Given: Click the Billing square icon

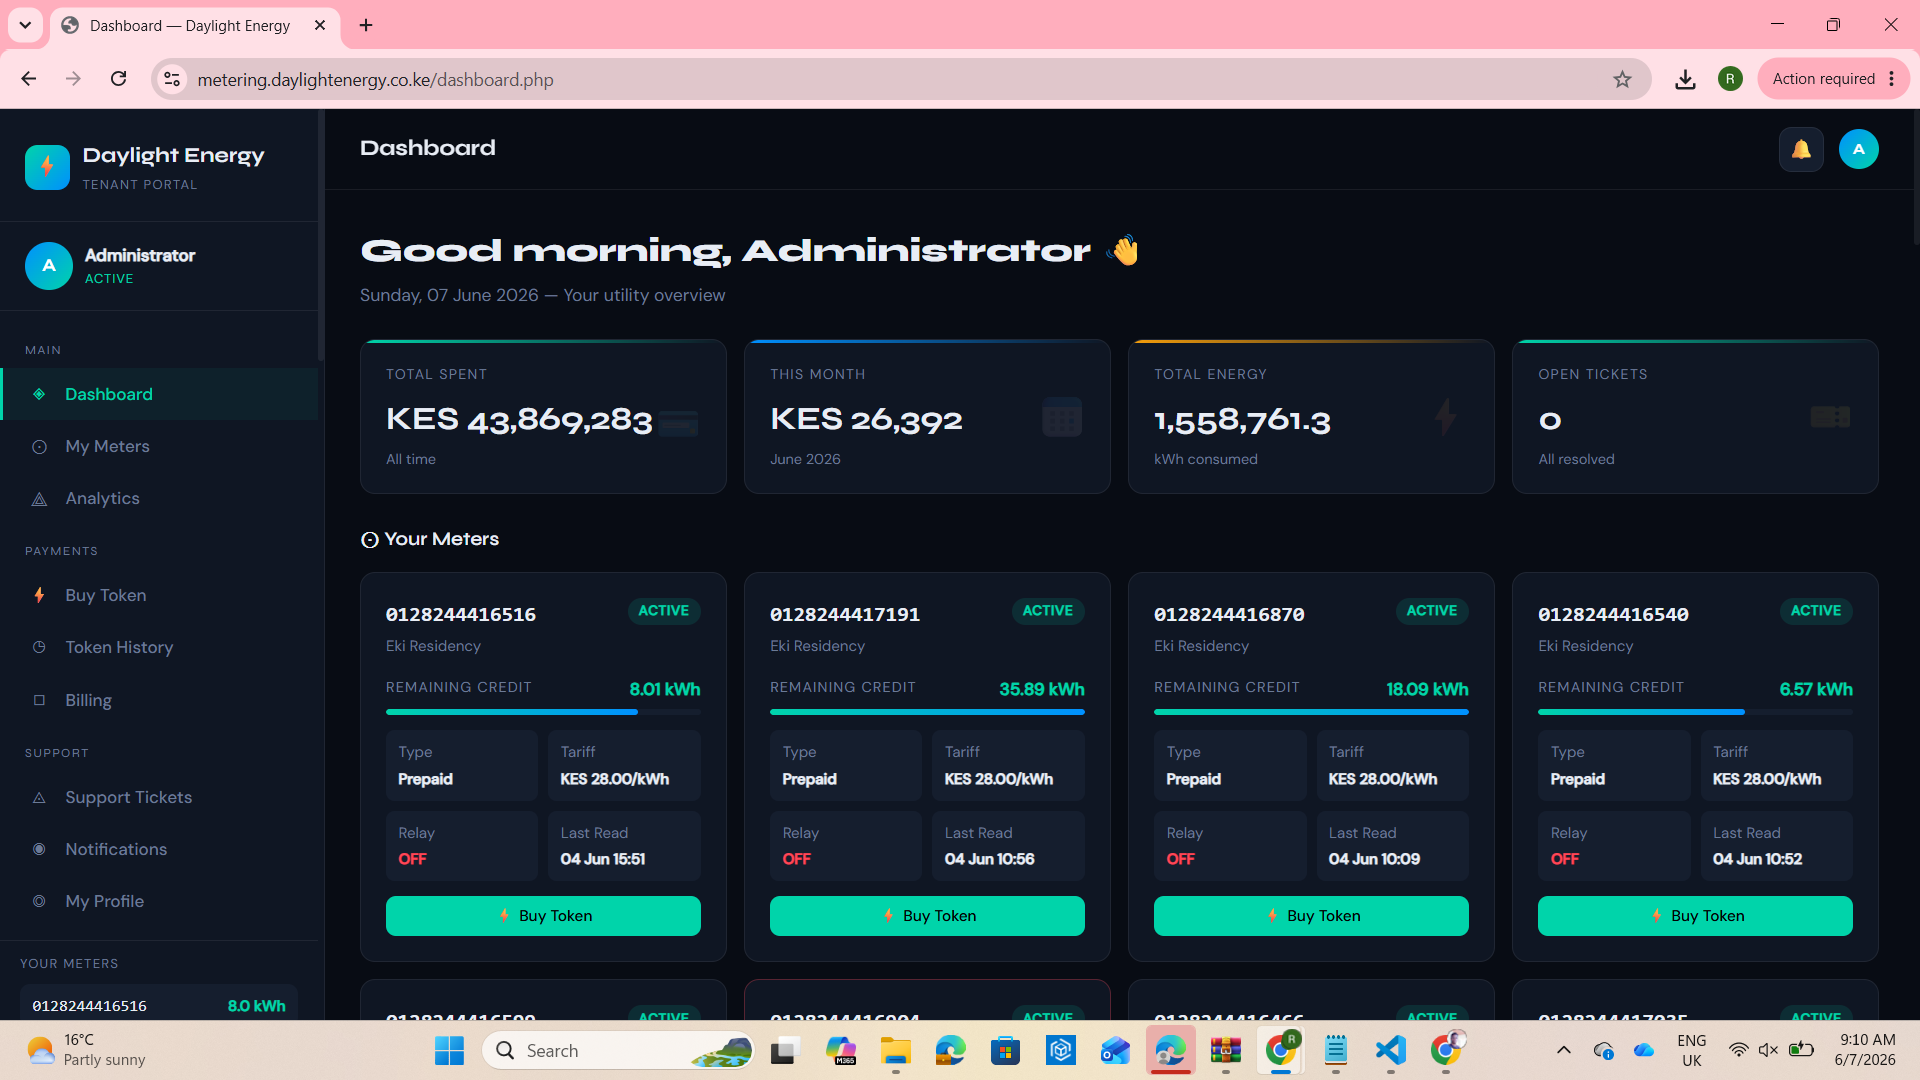Looking at the screenshot, I should click(x=39, y=700).
